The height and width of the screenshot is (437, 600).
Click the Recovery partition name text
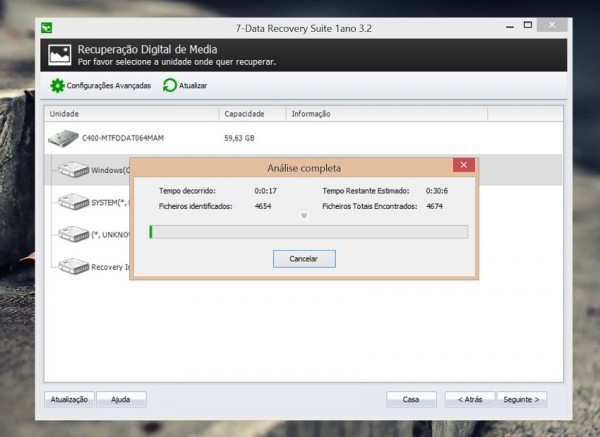pyautogui.click(x=110, y=267)
